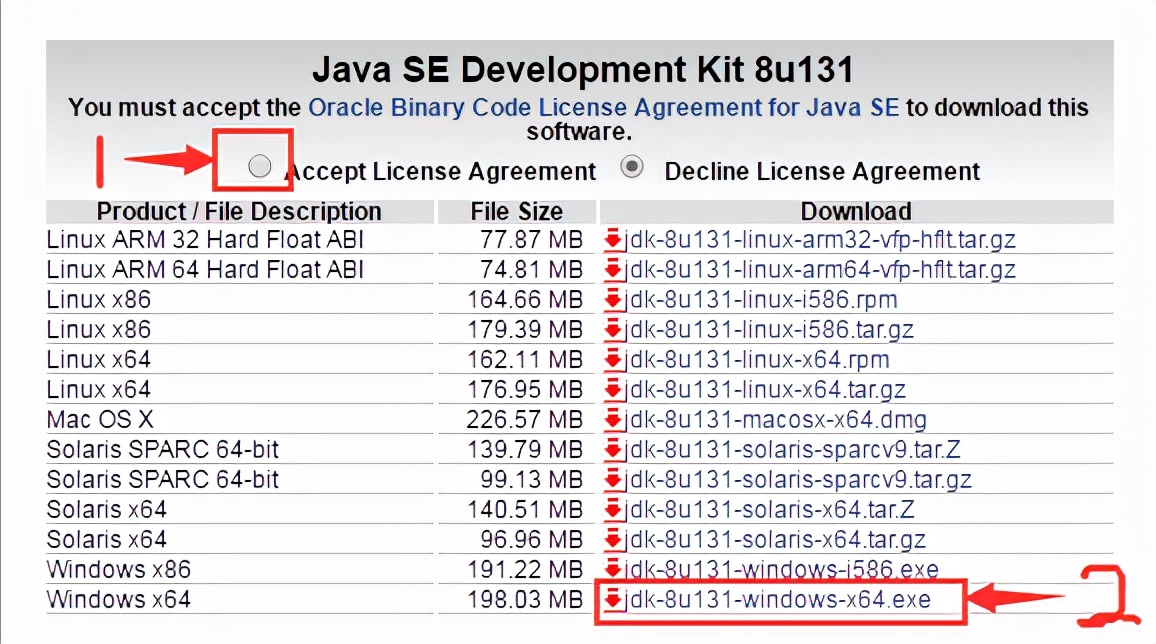
Task: Download jdk-8u131-solaris-sparcv9.tar.Z
Action: [x=793, y=449]
